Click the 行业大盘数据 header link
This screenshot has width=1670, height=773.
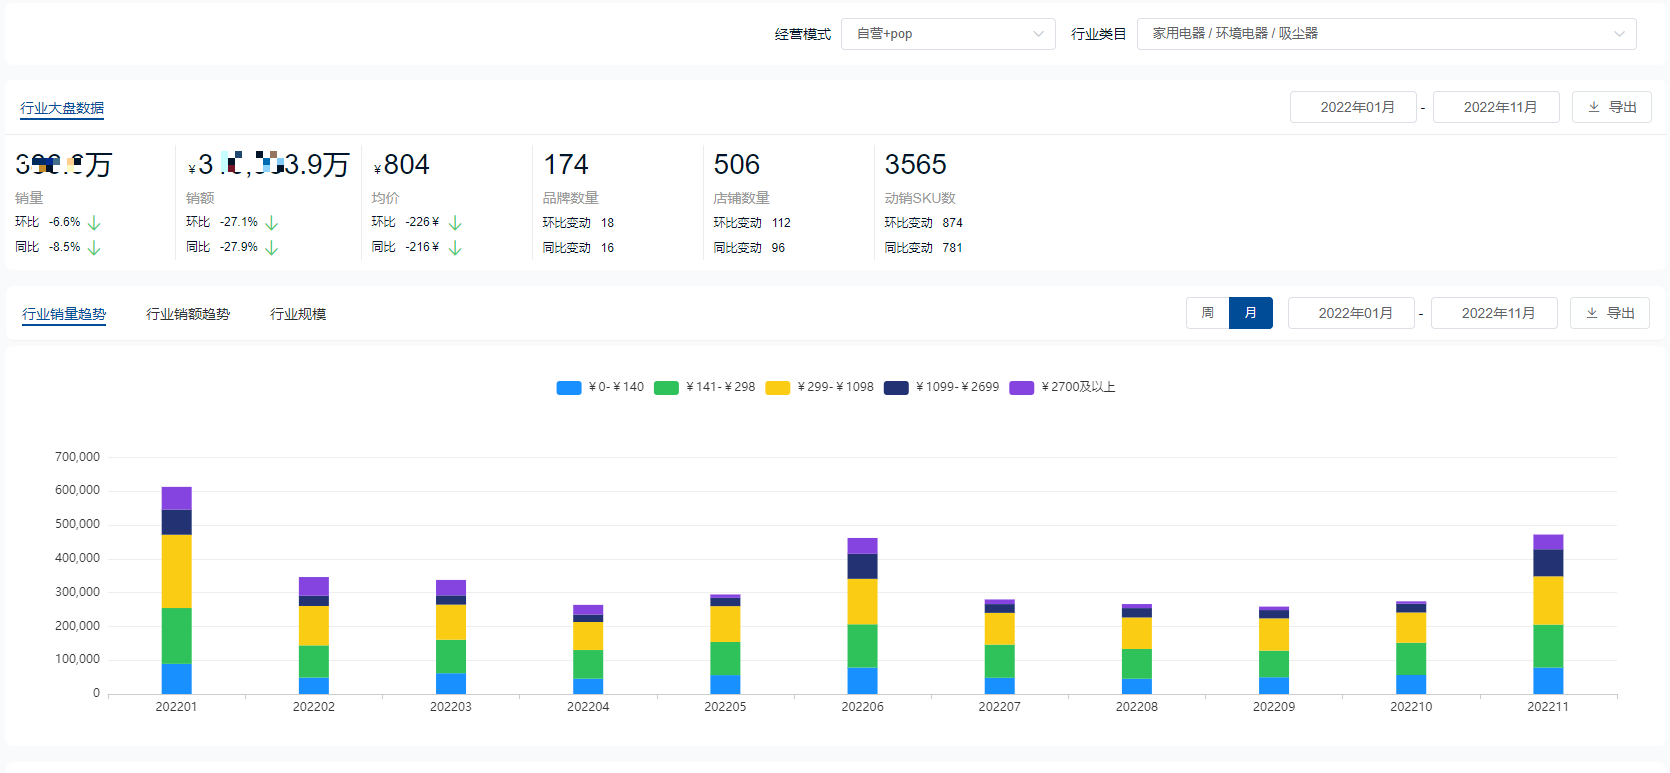(62, 108)
